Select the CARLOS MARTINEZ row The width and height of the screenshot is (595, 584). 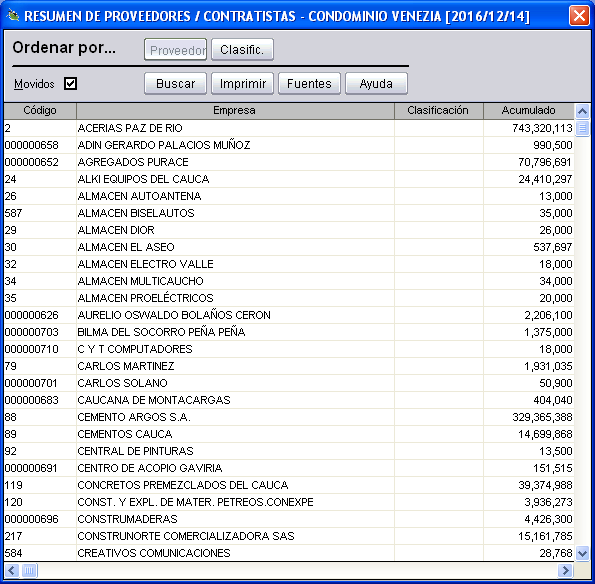tap(289, 366)
